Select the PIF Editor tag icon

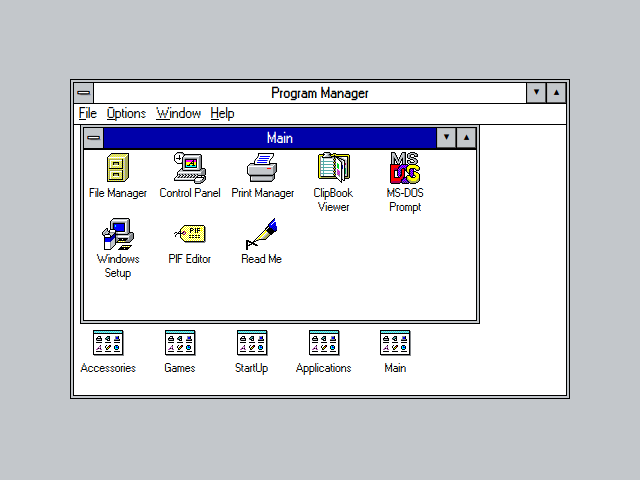click(x=190, y=234)
